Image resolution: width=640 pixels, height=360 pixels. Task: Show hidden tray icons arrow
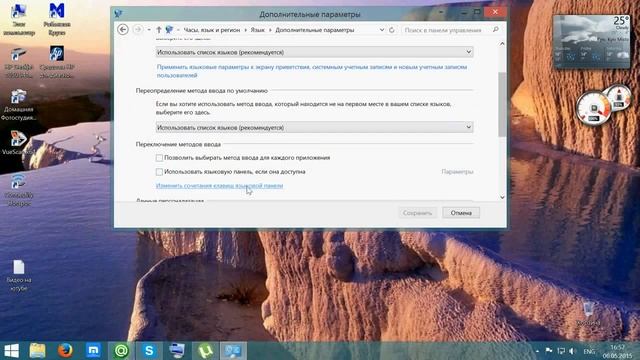[537, 351]
